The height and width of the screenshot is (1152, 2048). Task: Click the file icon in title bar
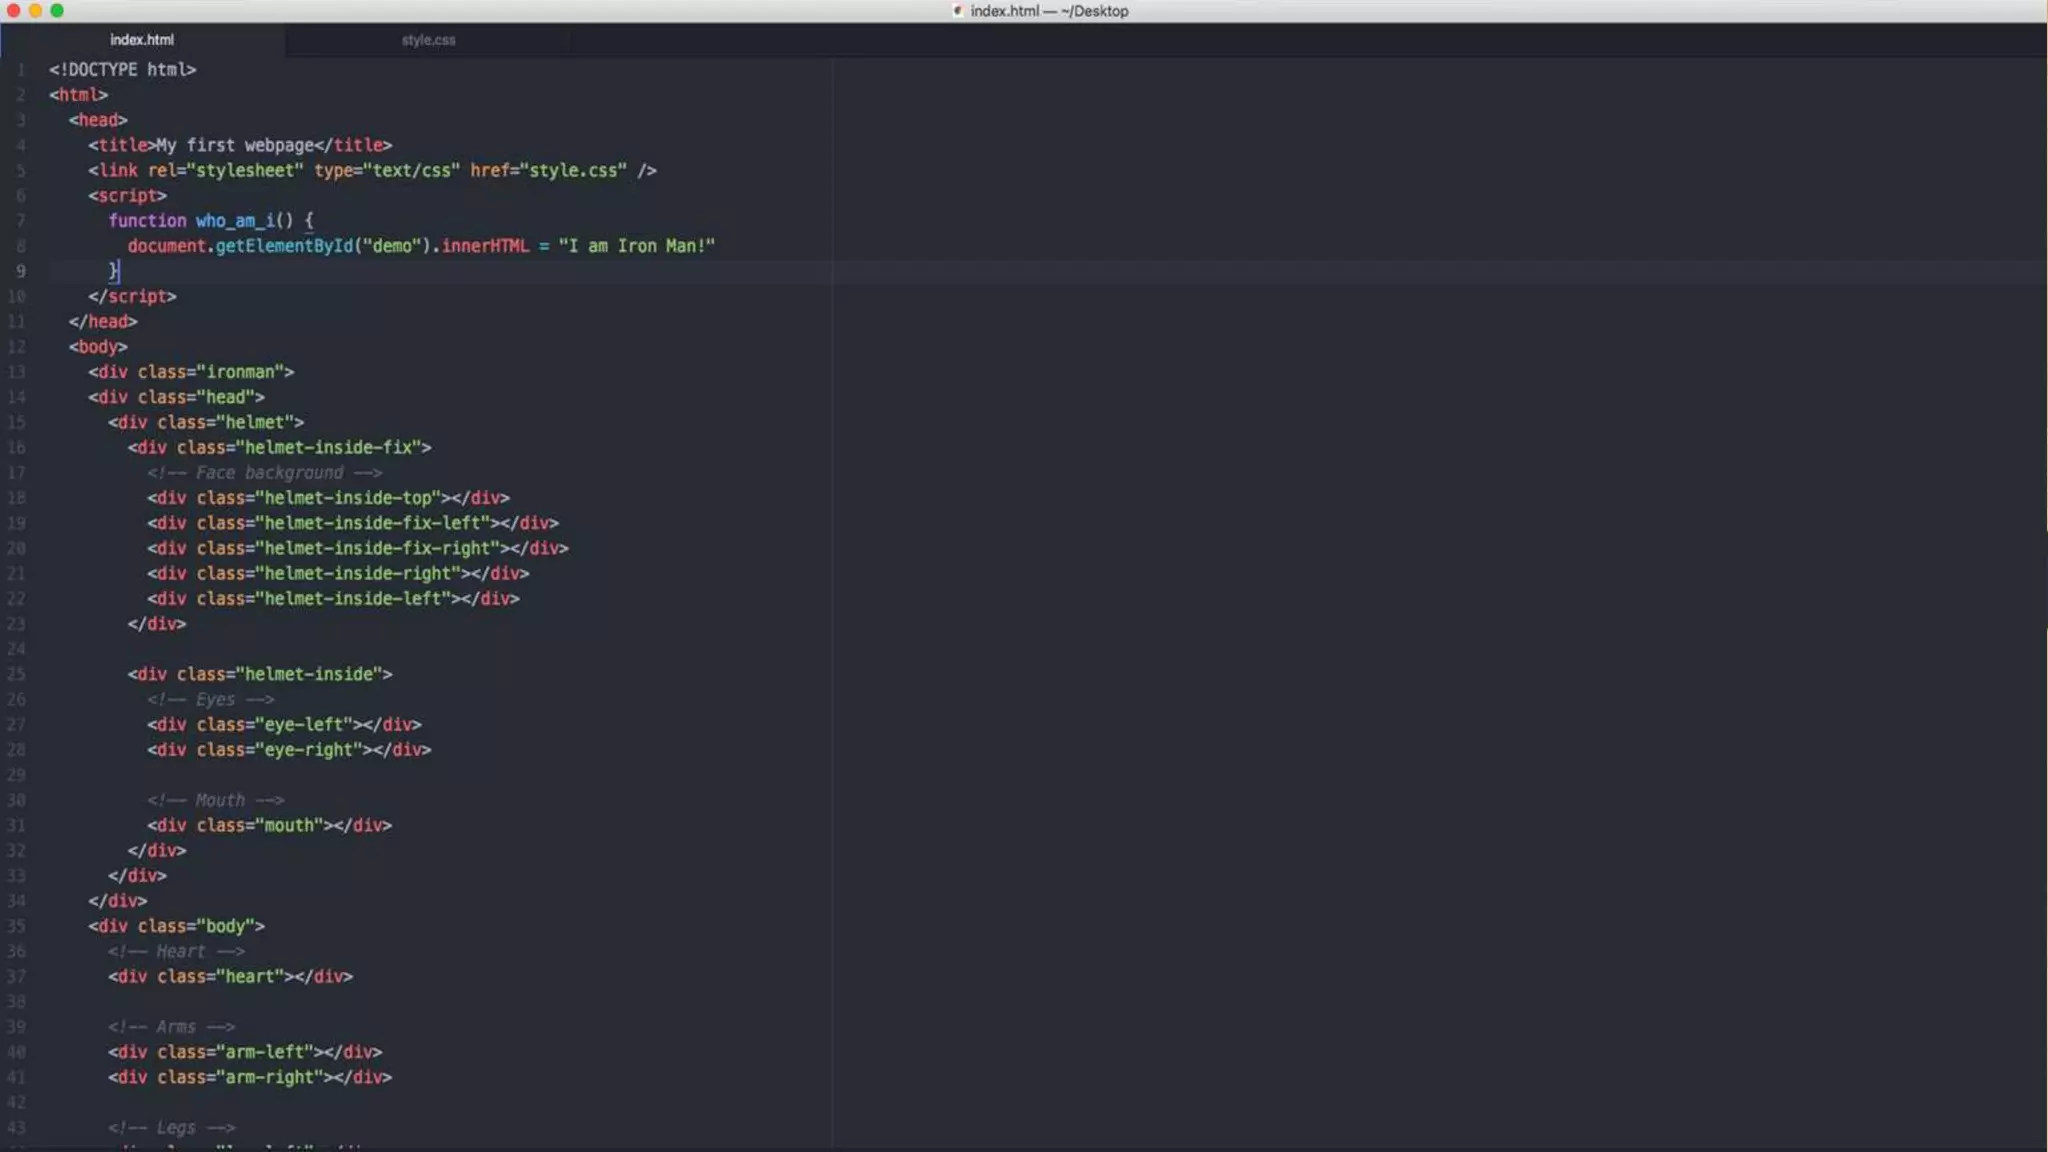click(957, 11)
